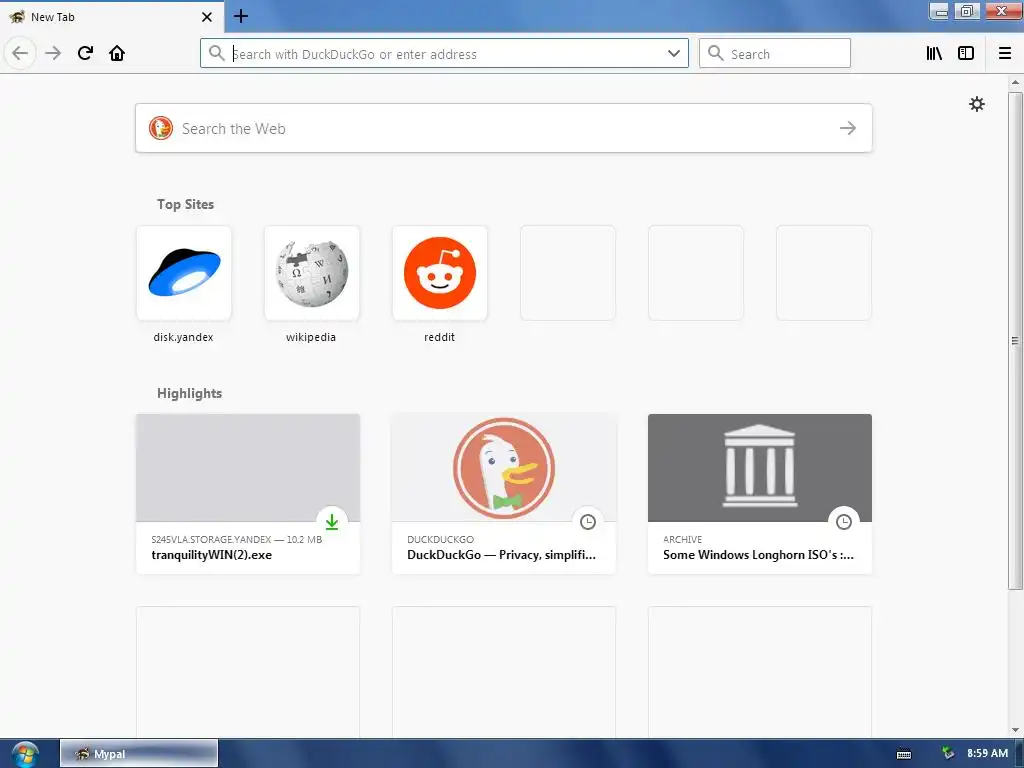This screenshot has width=1024, height=768.
Task: Submit web search with arrow button
Action: click(848, 129)
